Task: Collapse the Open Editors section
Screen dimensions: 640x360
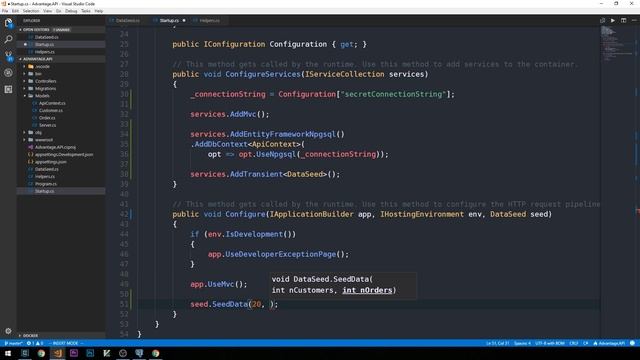Action: 36,30
